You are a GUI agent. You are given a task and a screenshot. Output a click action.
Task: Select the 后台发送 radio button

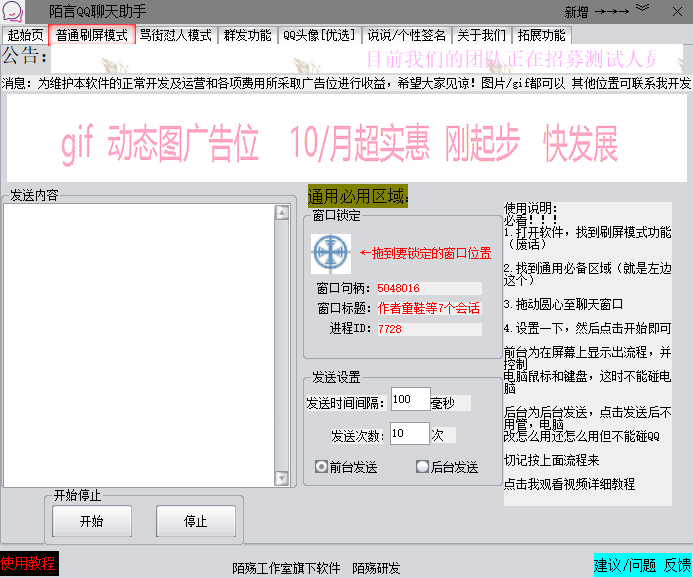(422, 466)
